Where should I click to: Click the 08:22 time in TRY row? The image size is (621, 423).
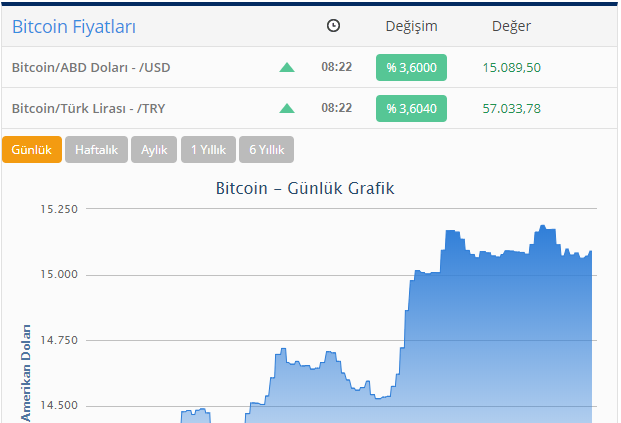pyautogui.click(x=337, y=108)
